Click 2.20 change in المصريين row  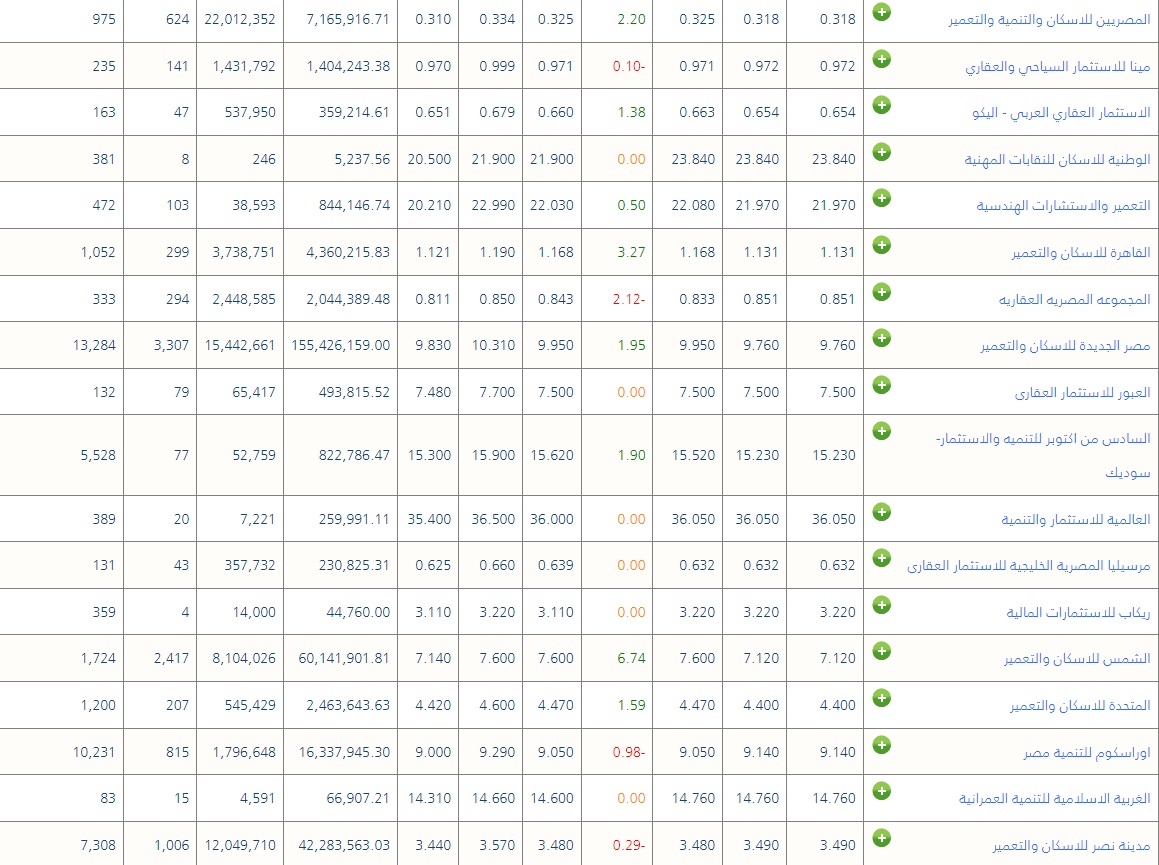[631, 19]
